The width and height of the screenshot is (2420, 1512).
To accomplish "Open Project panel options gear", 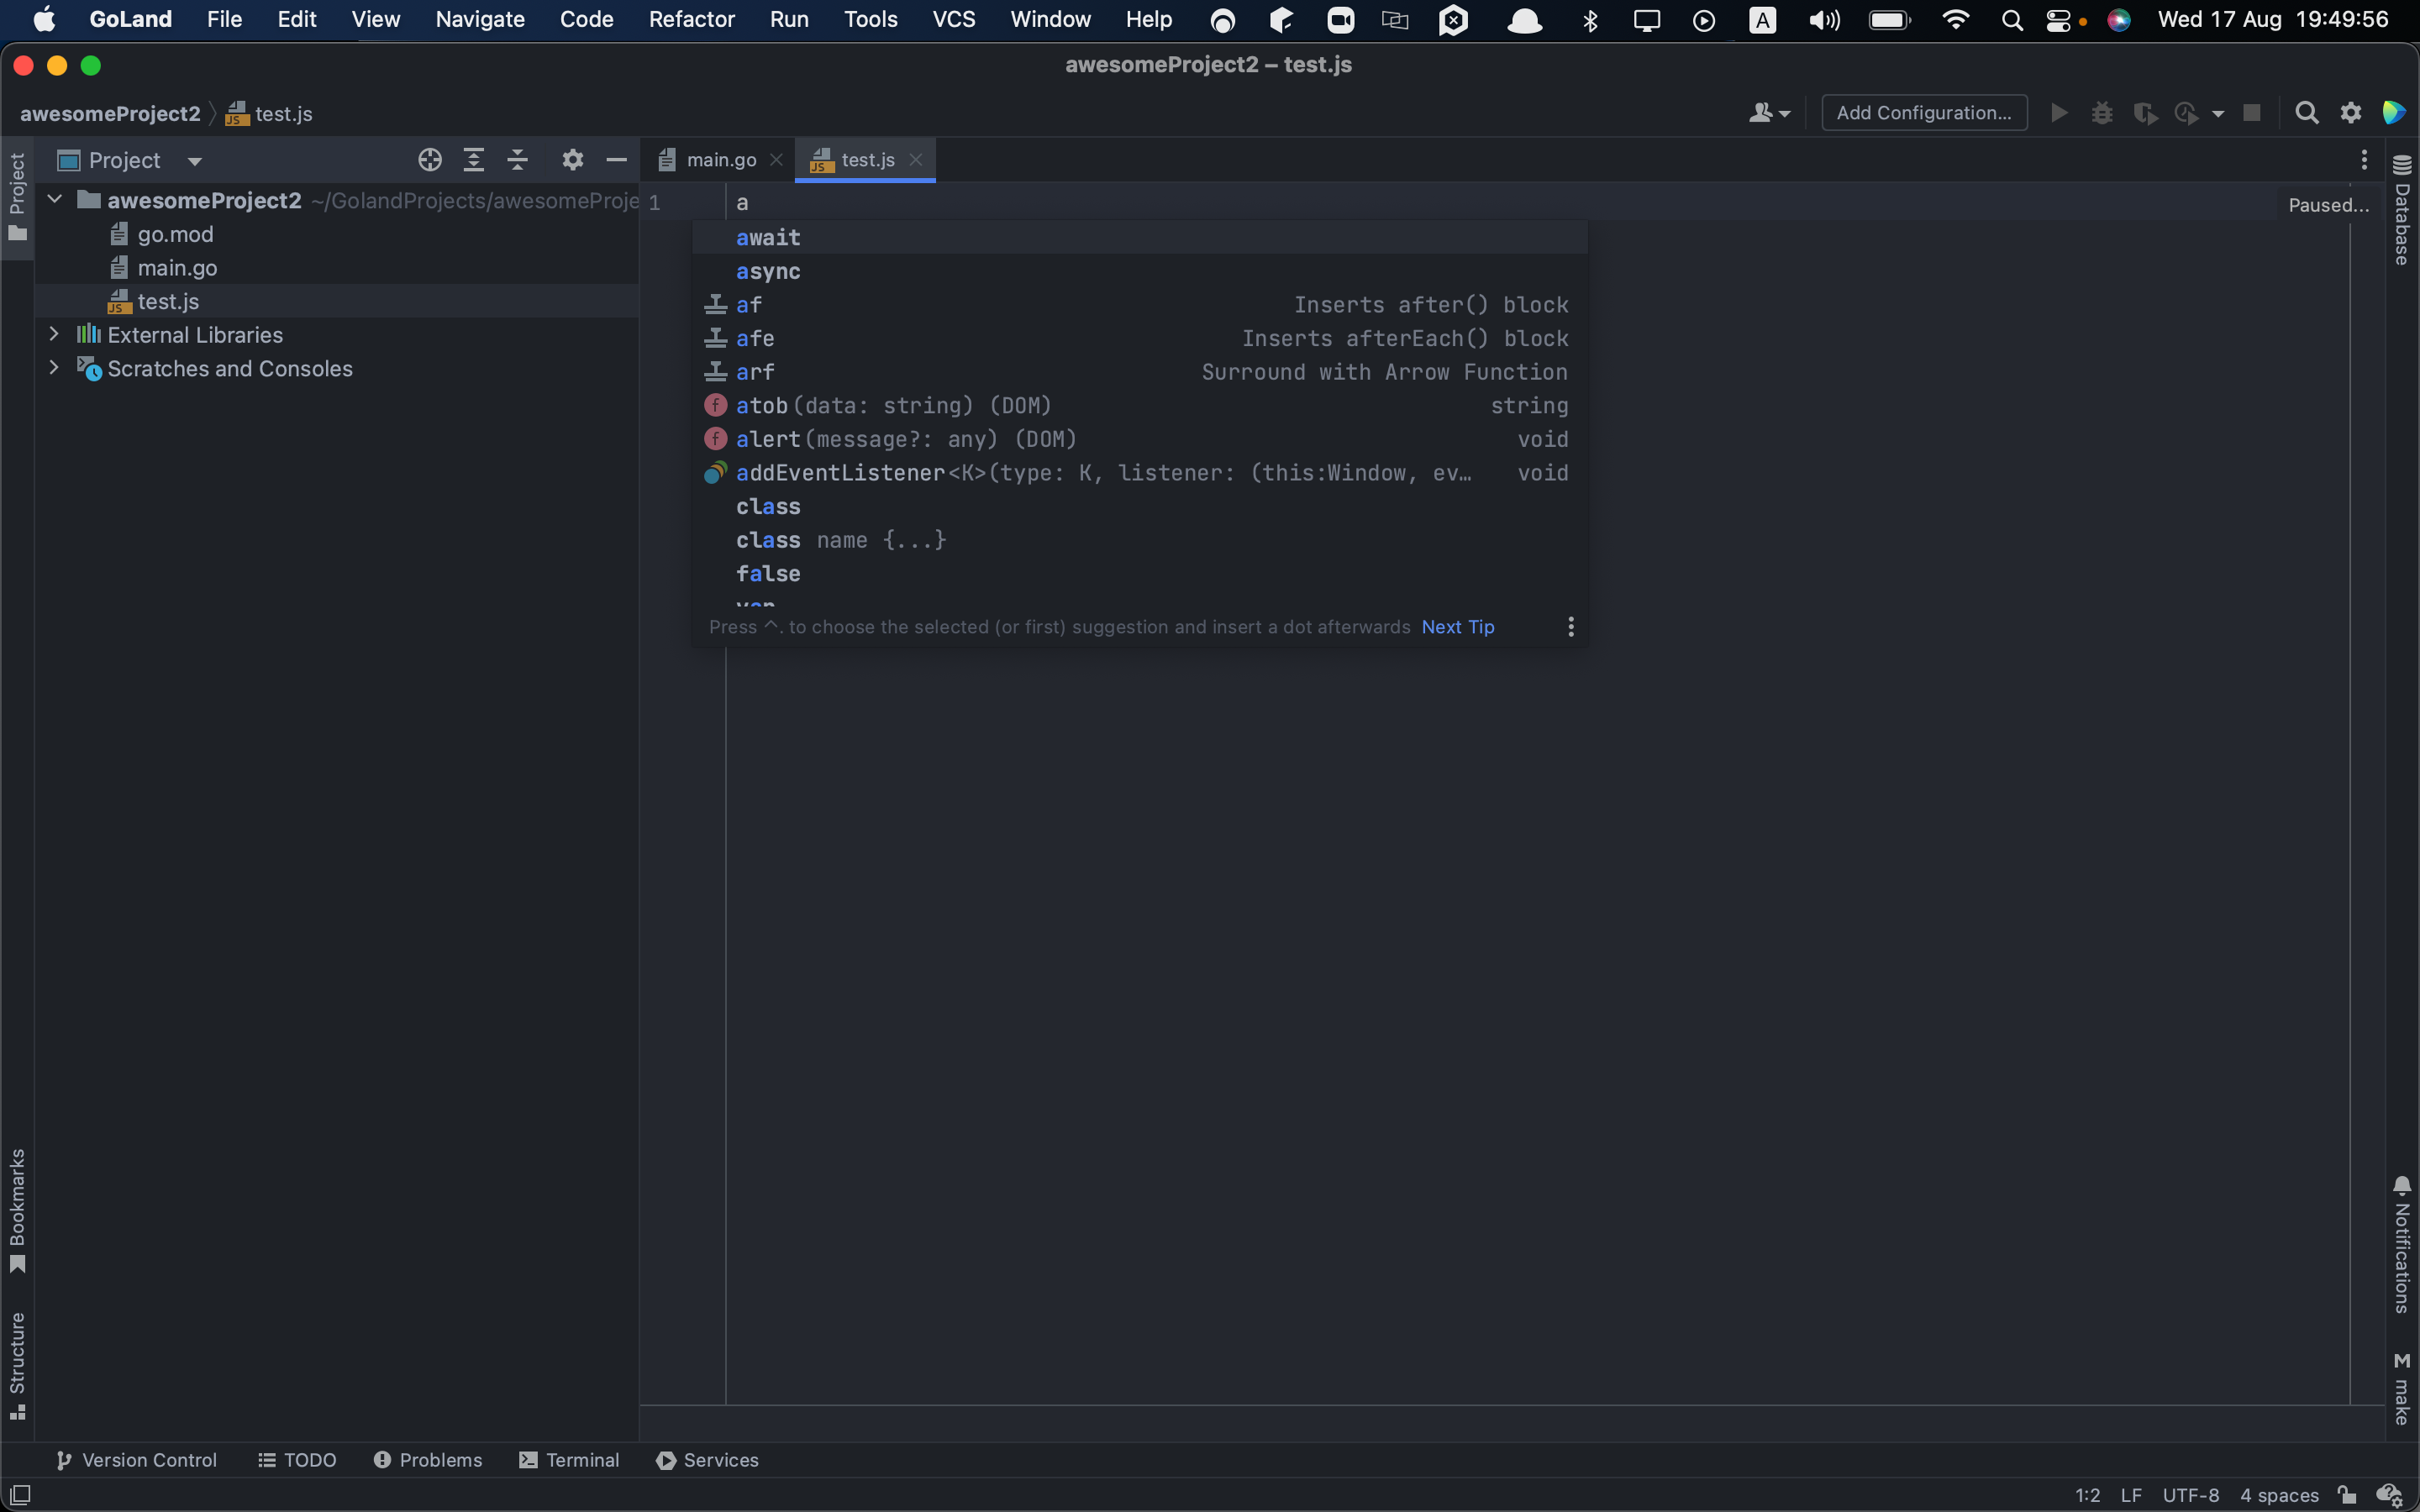I will [x=572, y=160].
